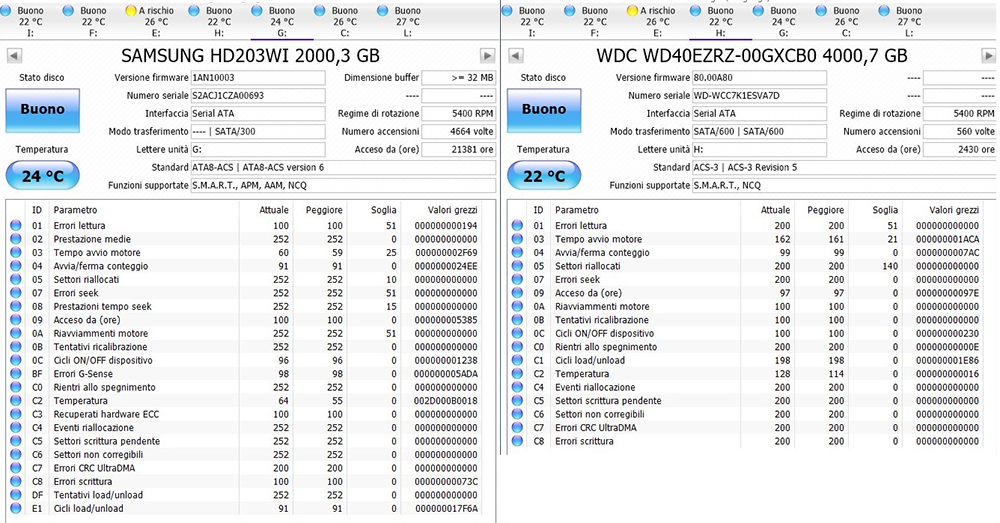Click the power-on hours field 21381 ore
Image resolution: width=1000 pixels, height=523 pixels.
point(459,149)
